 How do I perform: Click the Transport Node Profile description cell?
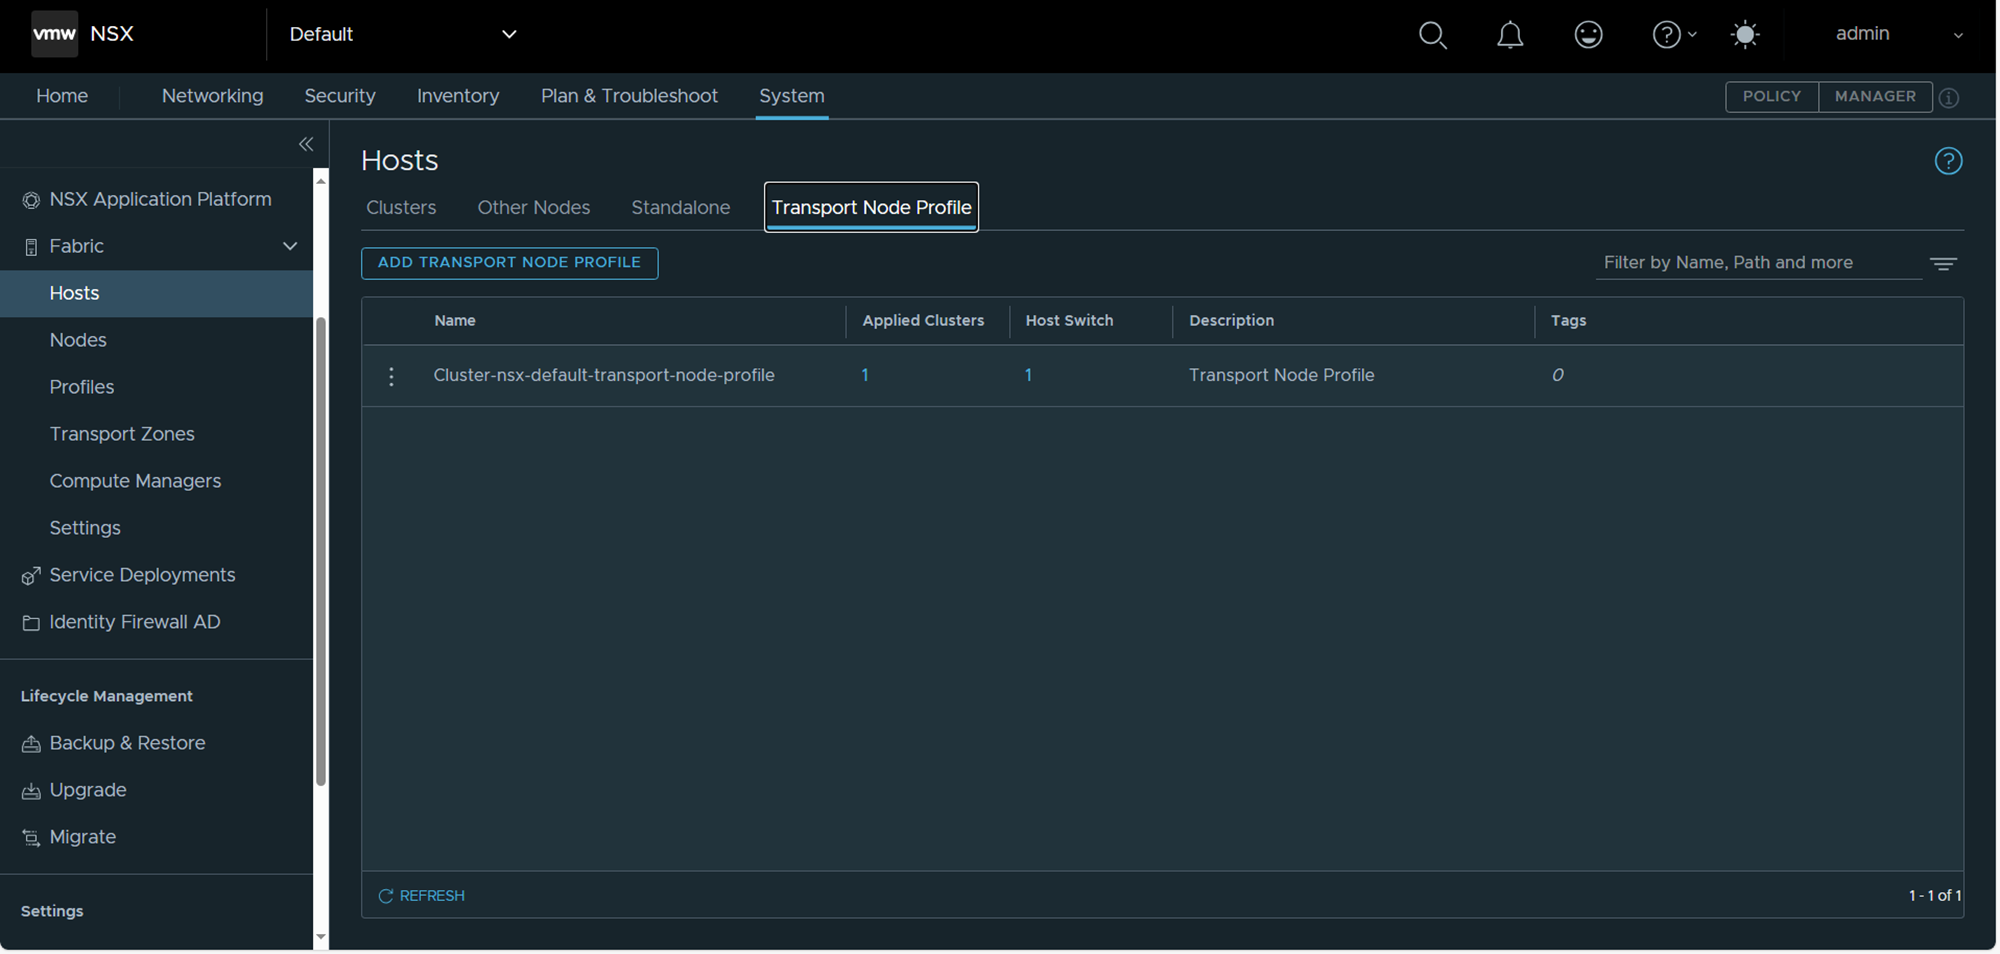[x=1281, y=375]
